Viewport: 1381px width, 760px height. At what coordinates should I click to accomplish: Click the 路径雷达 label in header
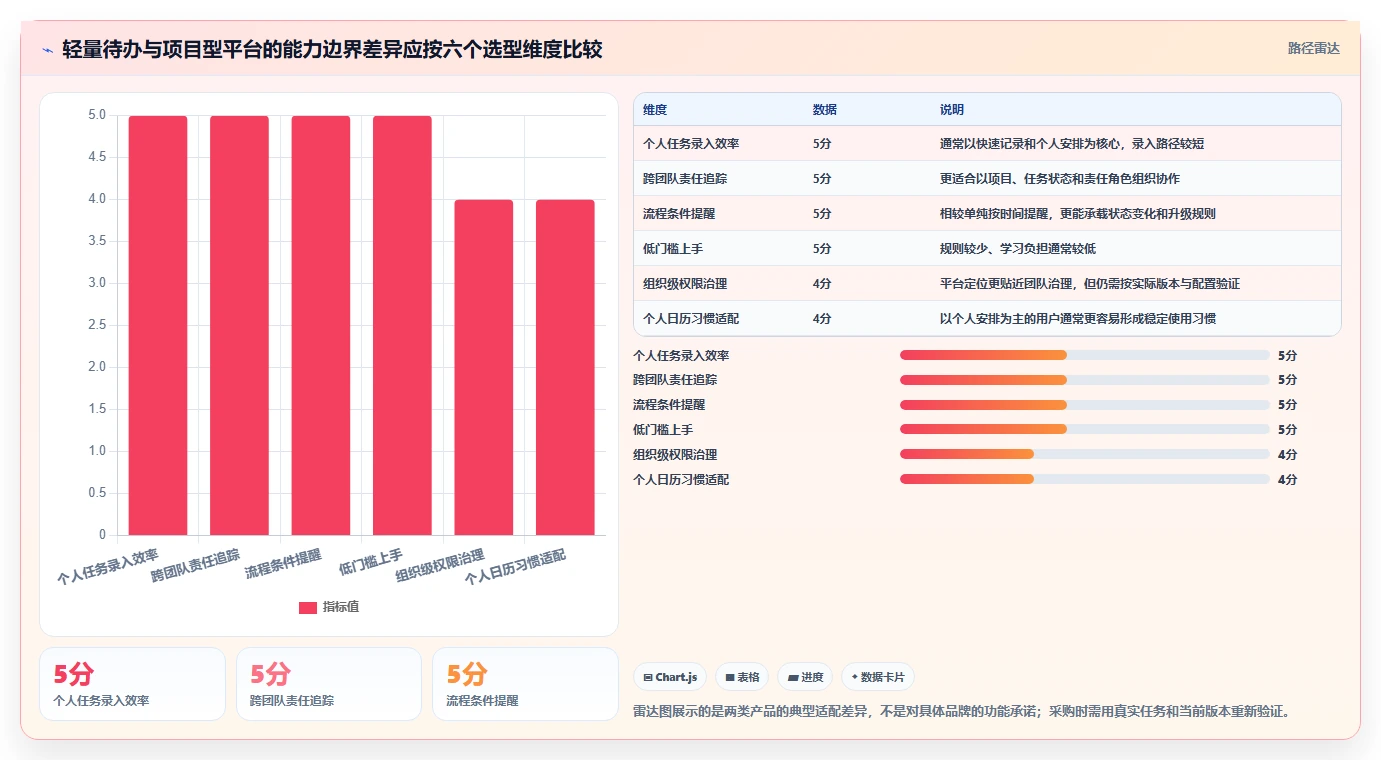pyautogui.click(x=1313, y=48)
